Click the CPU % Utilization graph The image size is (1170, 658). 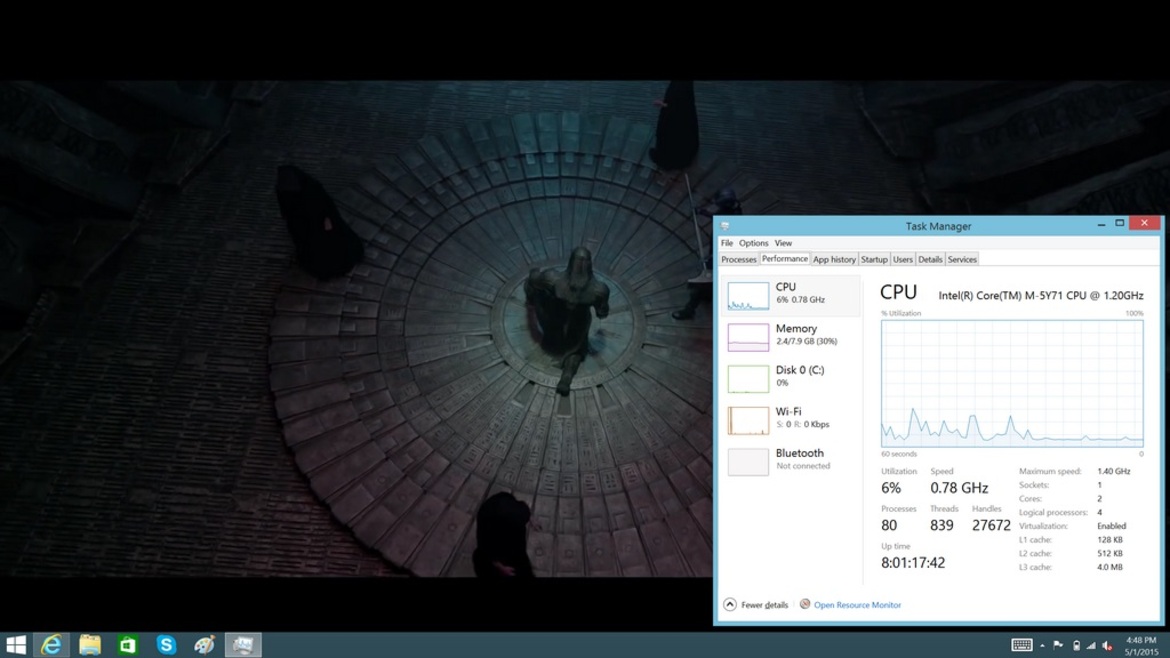click(x=1012, y=383)
